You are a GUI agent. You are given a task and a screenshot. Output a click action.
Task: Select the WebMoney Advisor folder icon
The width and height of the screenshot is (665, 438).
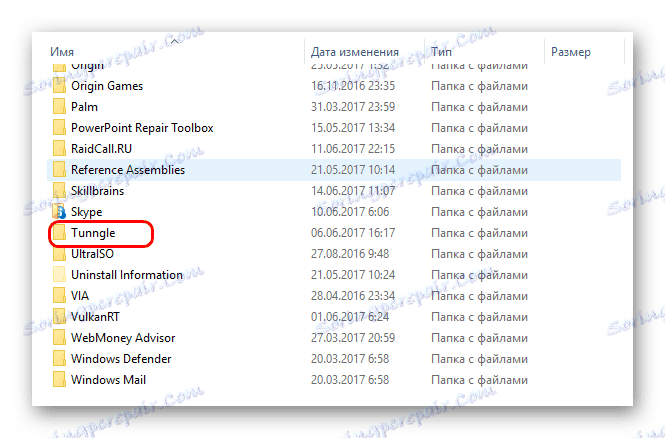tap(59, 338)
